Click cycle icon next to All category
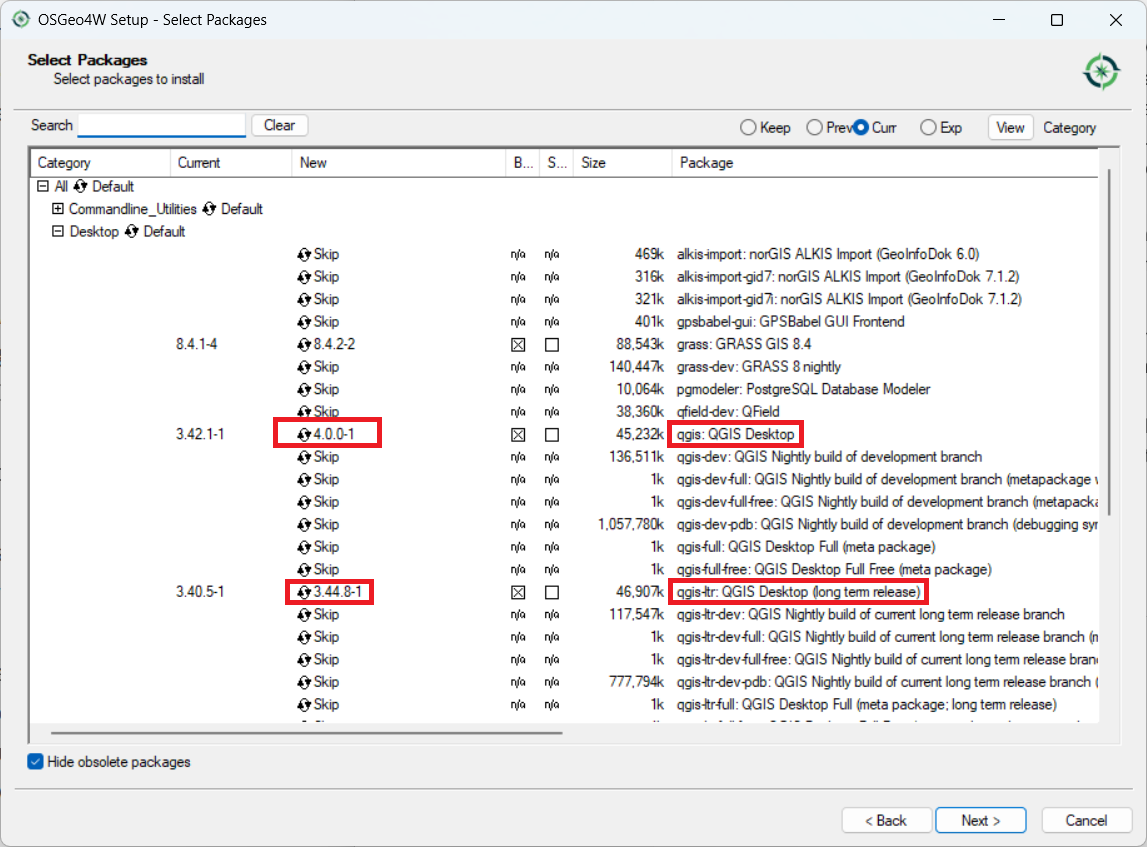Image resolution: width=1147 pixels, height=847 pixels. click(82, 187)
